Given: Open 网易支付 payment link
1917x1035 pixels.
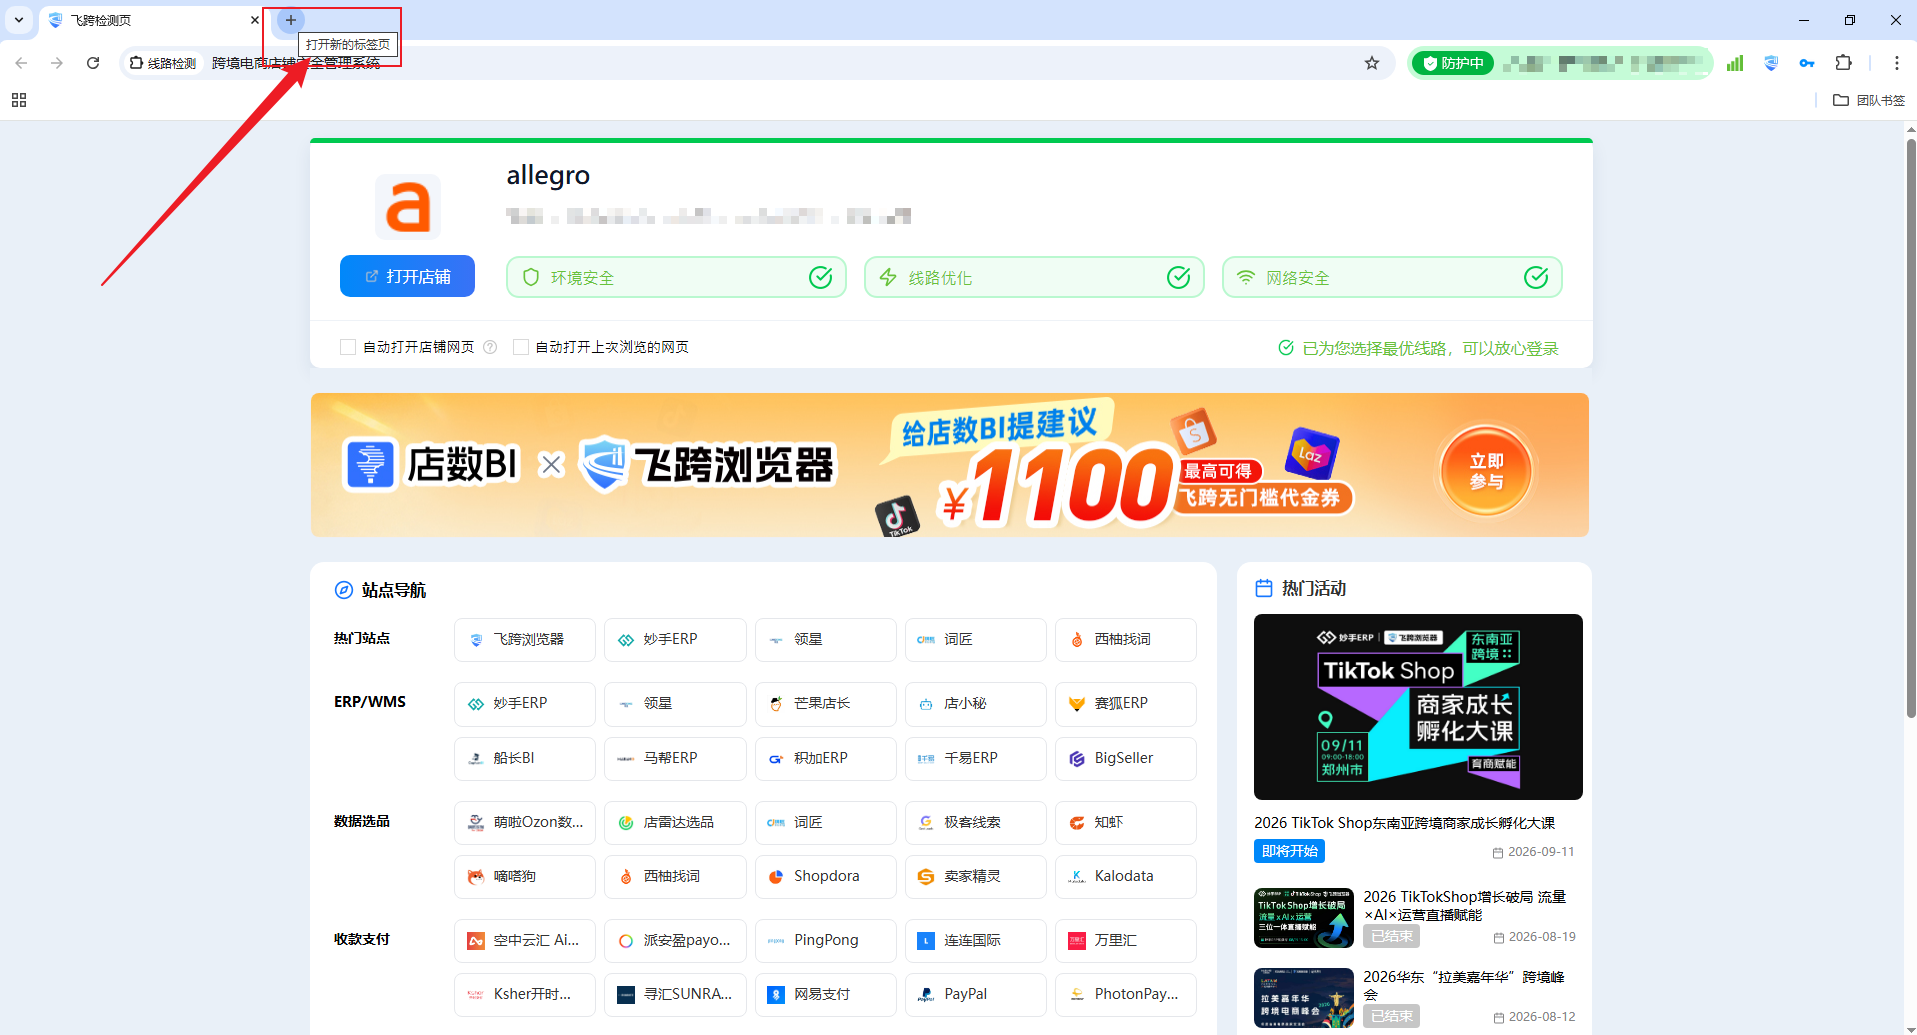Looking at the screenshot, I should coord(826,994).
